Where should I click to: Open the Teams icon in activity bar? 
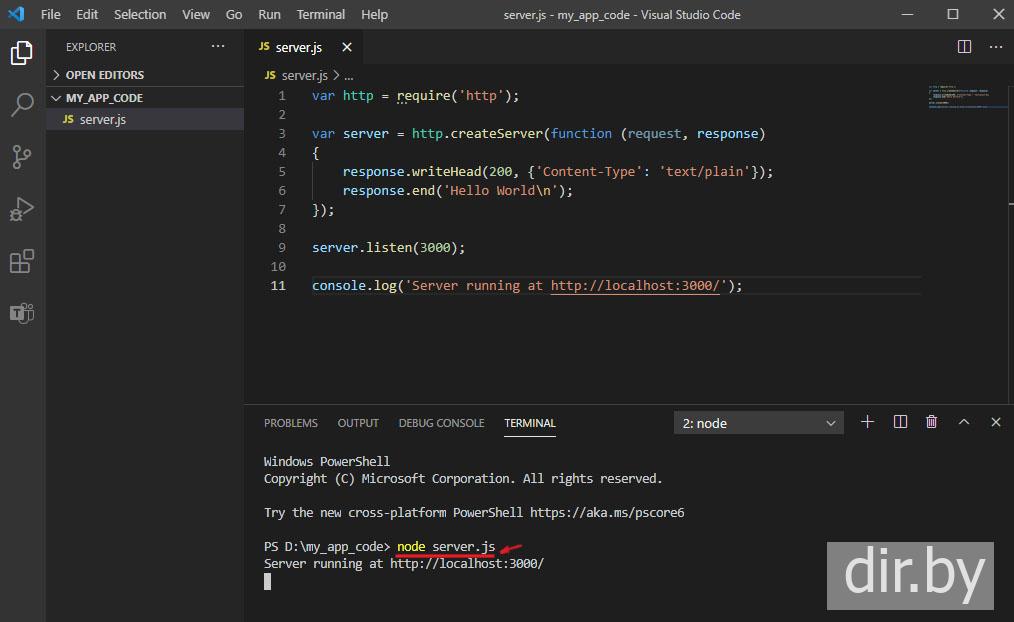click(22, 313)
